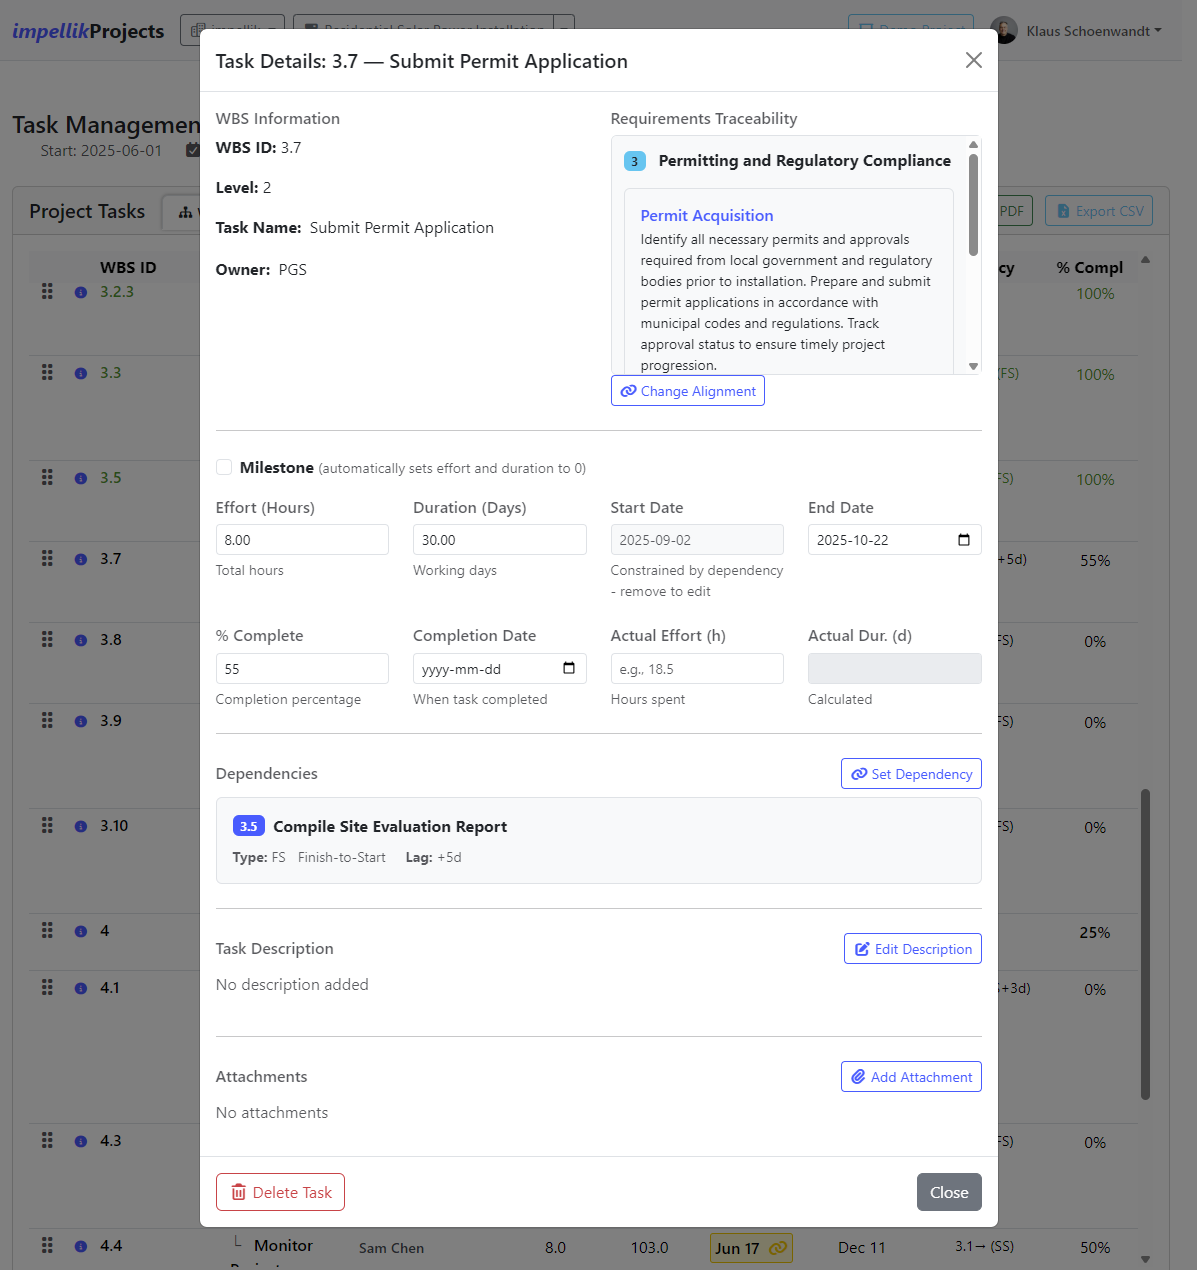Click Klaus Schoenwandt profile avatar

1004,30
